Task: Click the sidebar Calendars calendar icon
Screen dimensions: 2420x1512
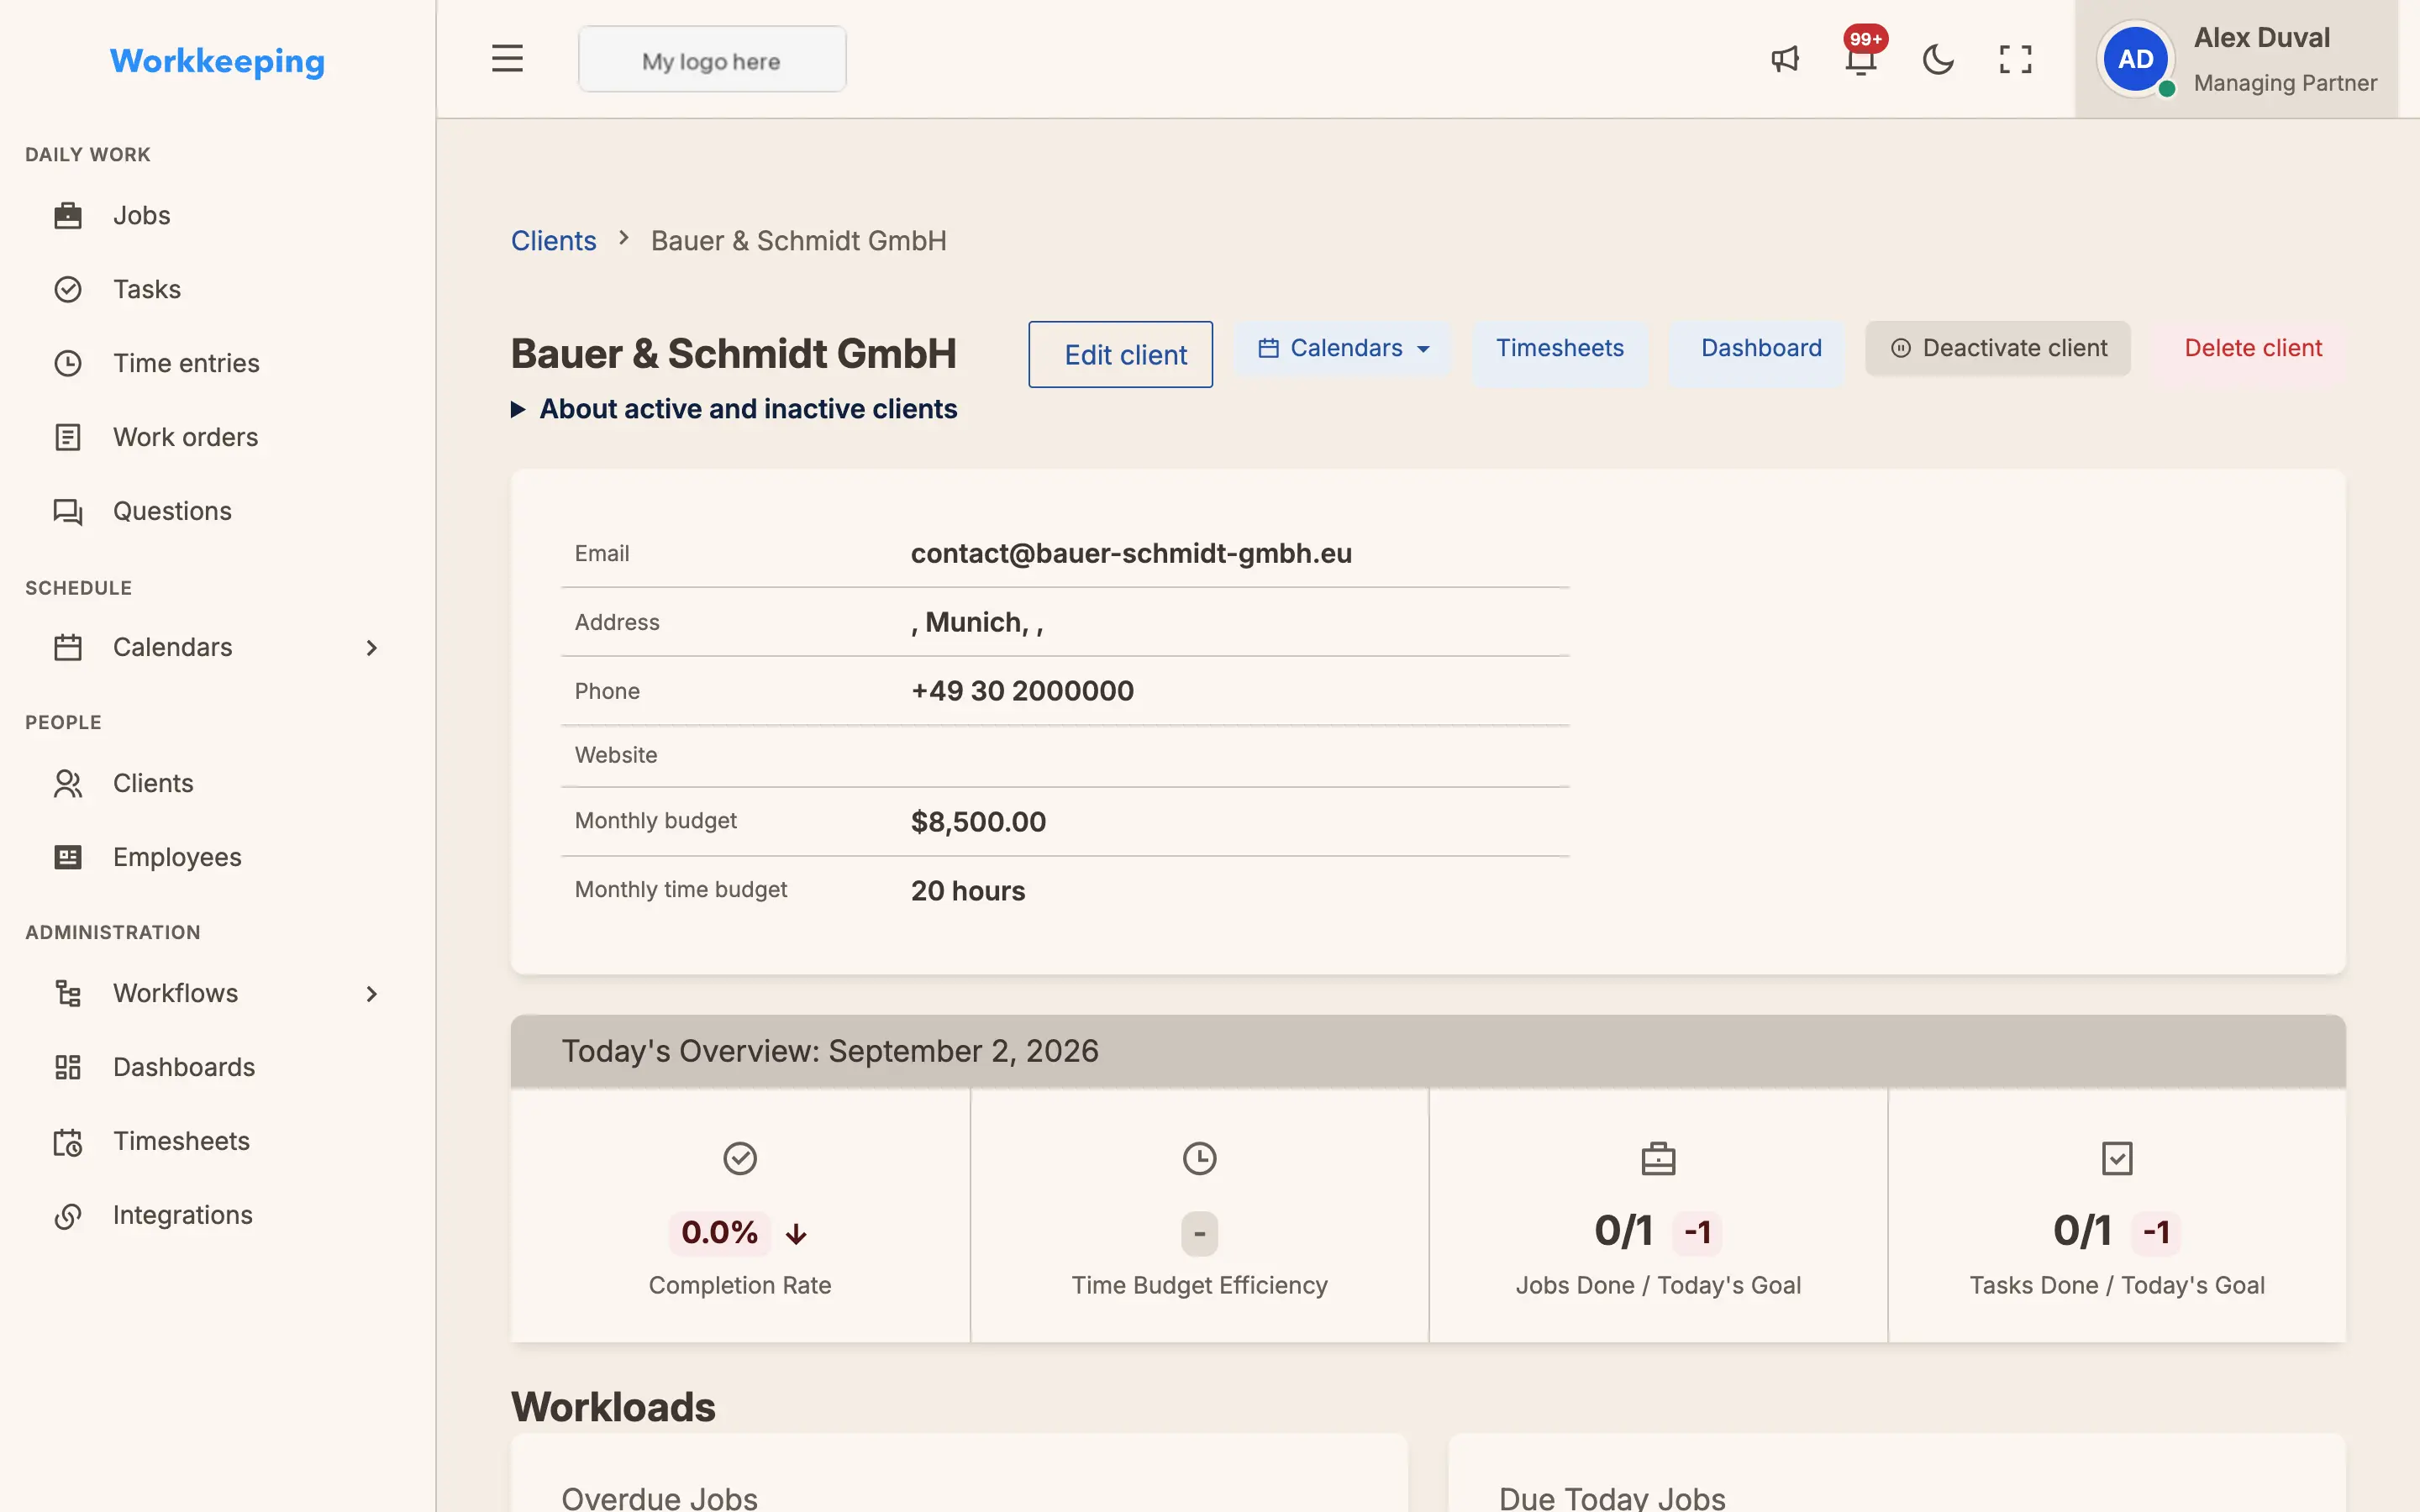Action: [x=68, y=647]
